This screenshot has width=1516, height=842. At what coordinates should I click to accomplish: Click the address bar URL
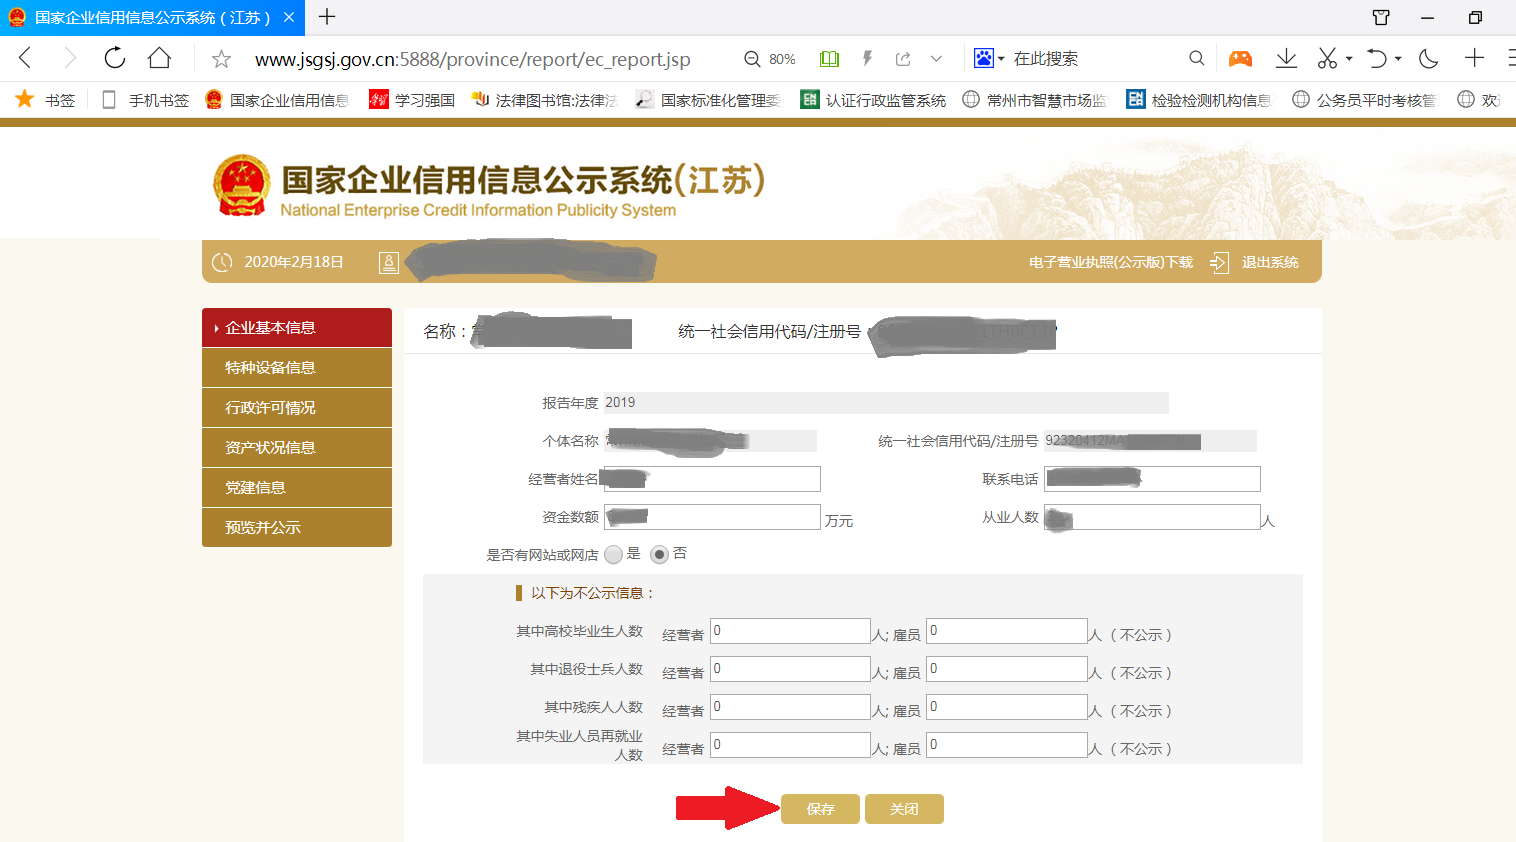(x=472, y=59)
